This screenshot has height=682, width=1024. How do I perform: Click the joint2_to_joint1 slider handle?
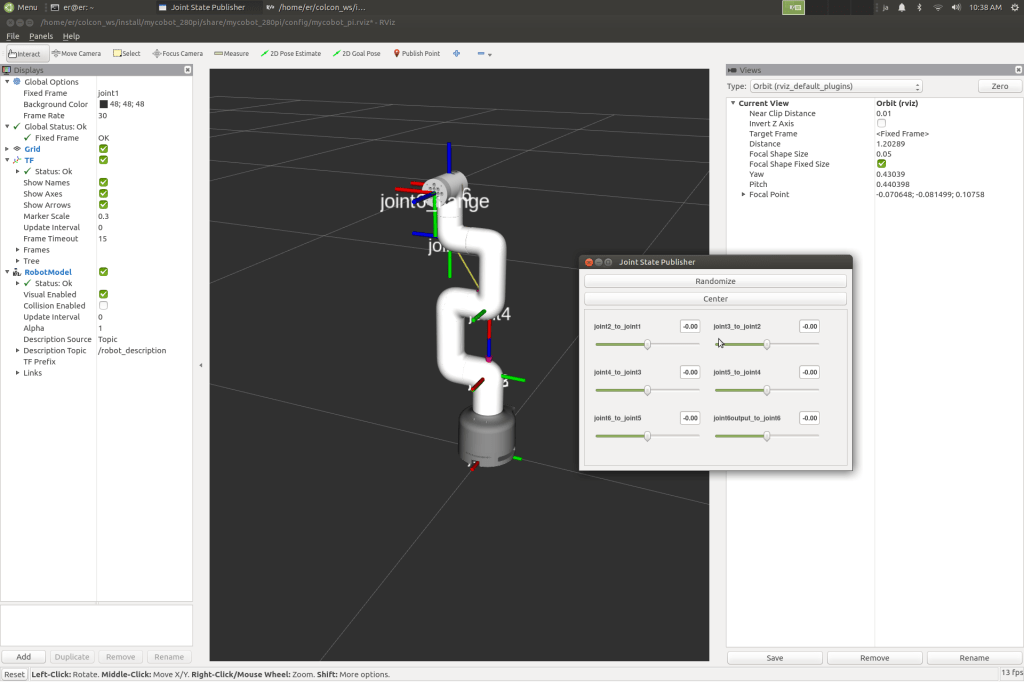(x=647, y=344)
